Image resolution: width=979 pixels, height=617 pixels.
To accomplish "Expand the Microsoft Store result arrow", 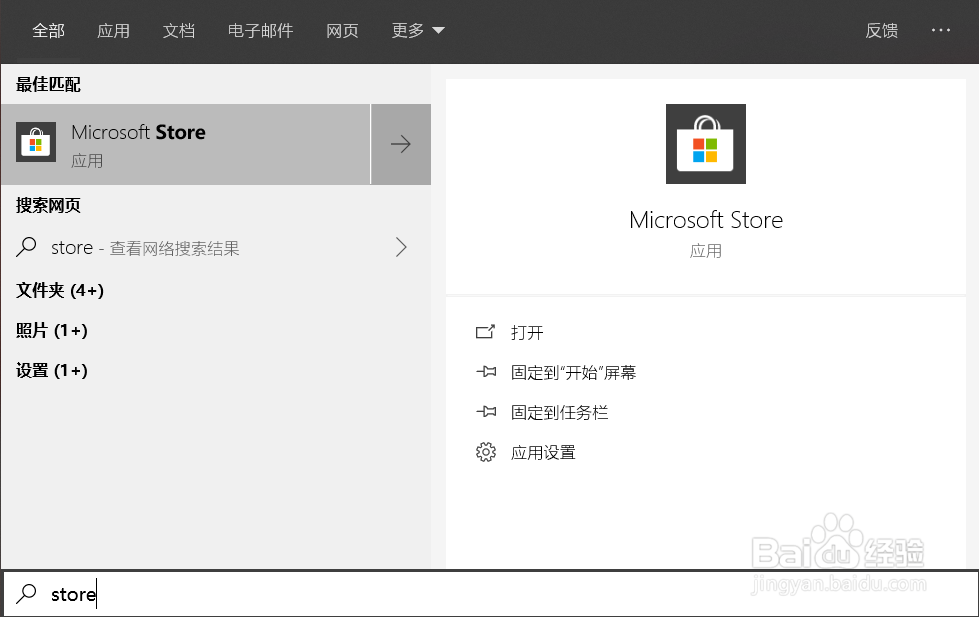I will 401,145.
